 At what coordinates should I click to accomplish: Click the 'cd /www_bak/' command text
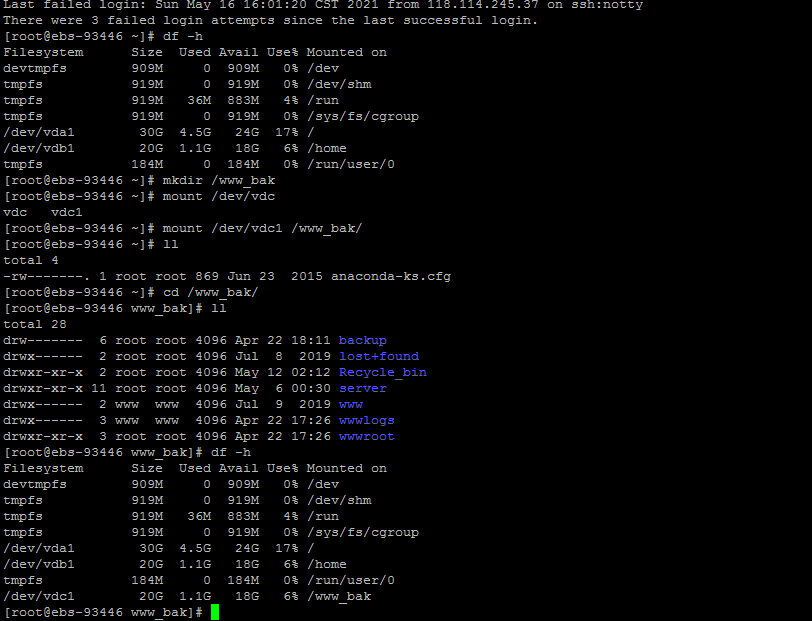(202, 292)
